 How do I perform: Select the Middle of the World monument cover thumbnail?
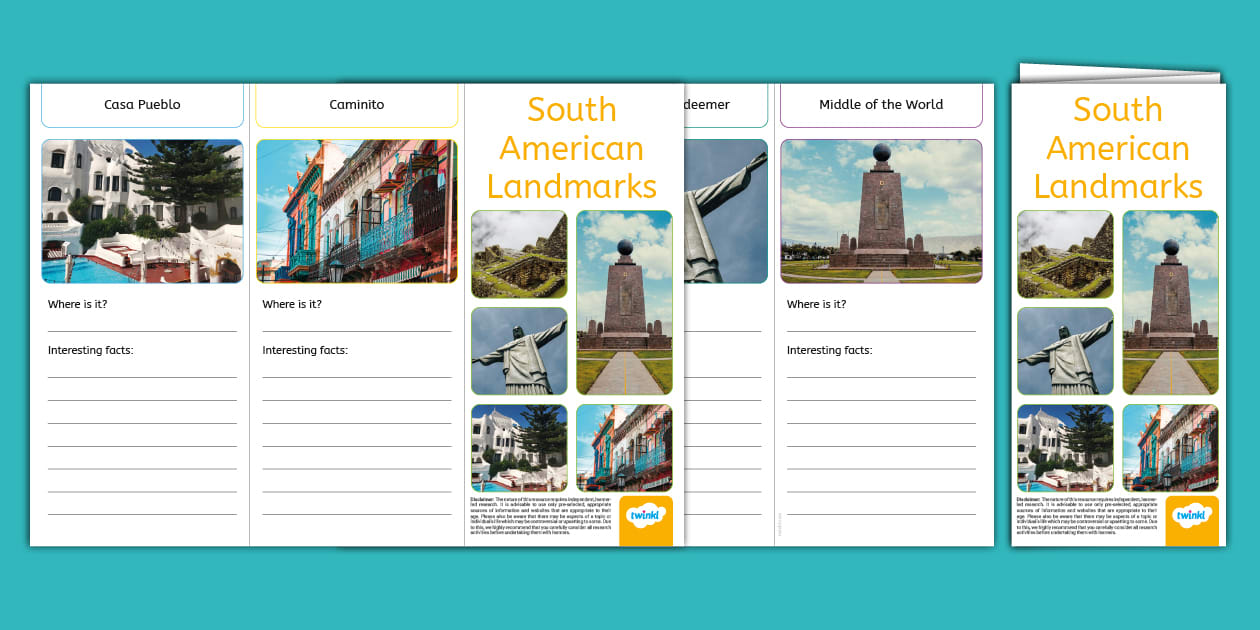point(1170,303)
